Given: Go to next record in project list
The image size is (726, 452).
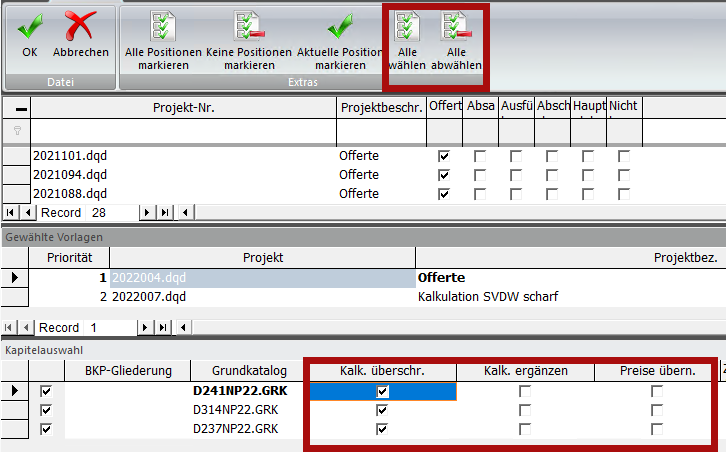Looking at the screenshot, I should pyautogui.click(x=148, y=213).
